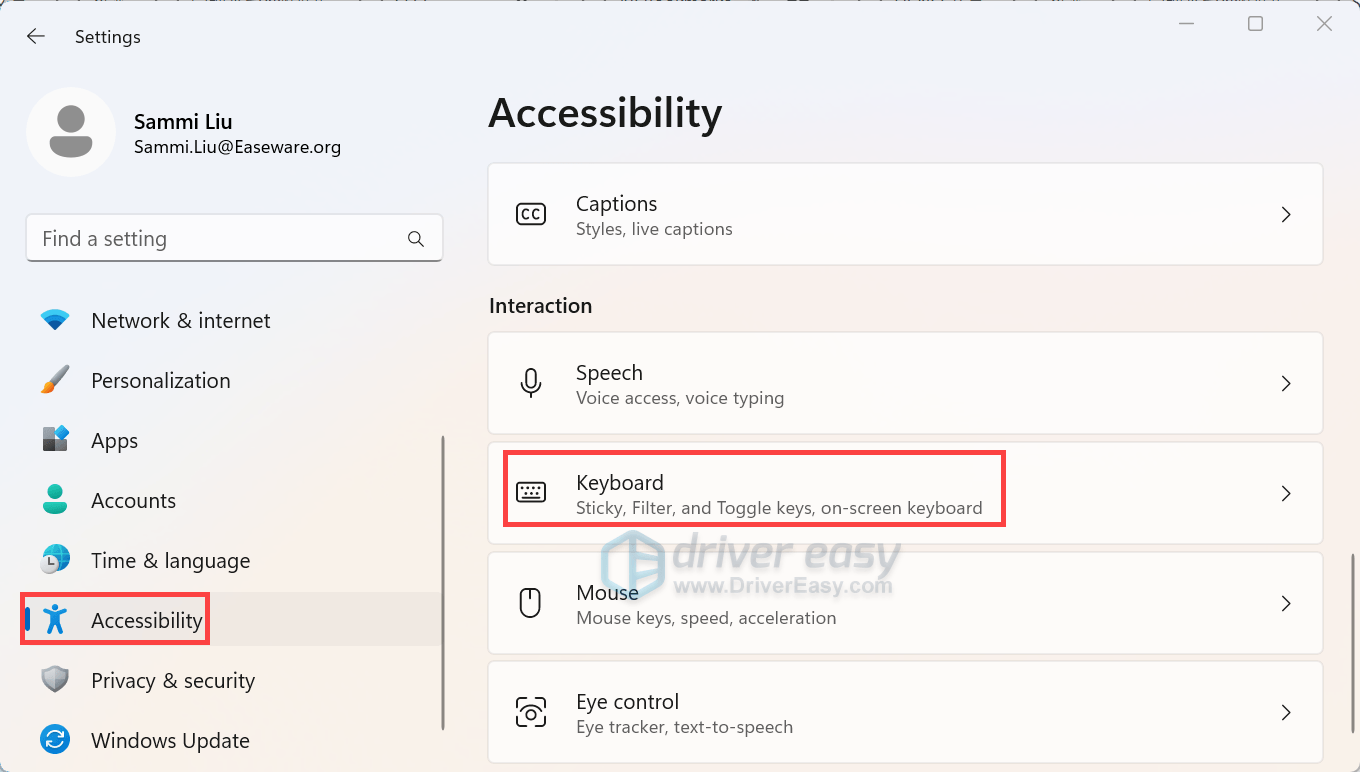
Task: Click the Accessibility person icon in sidebar
Action: (55, 620)
